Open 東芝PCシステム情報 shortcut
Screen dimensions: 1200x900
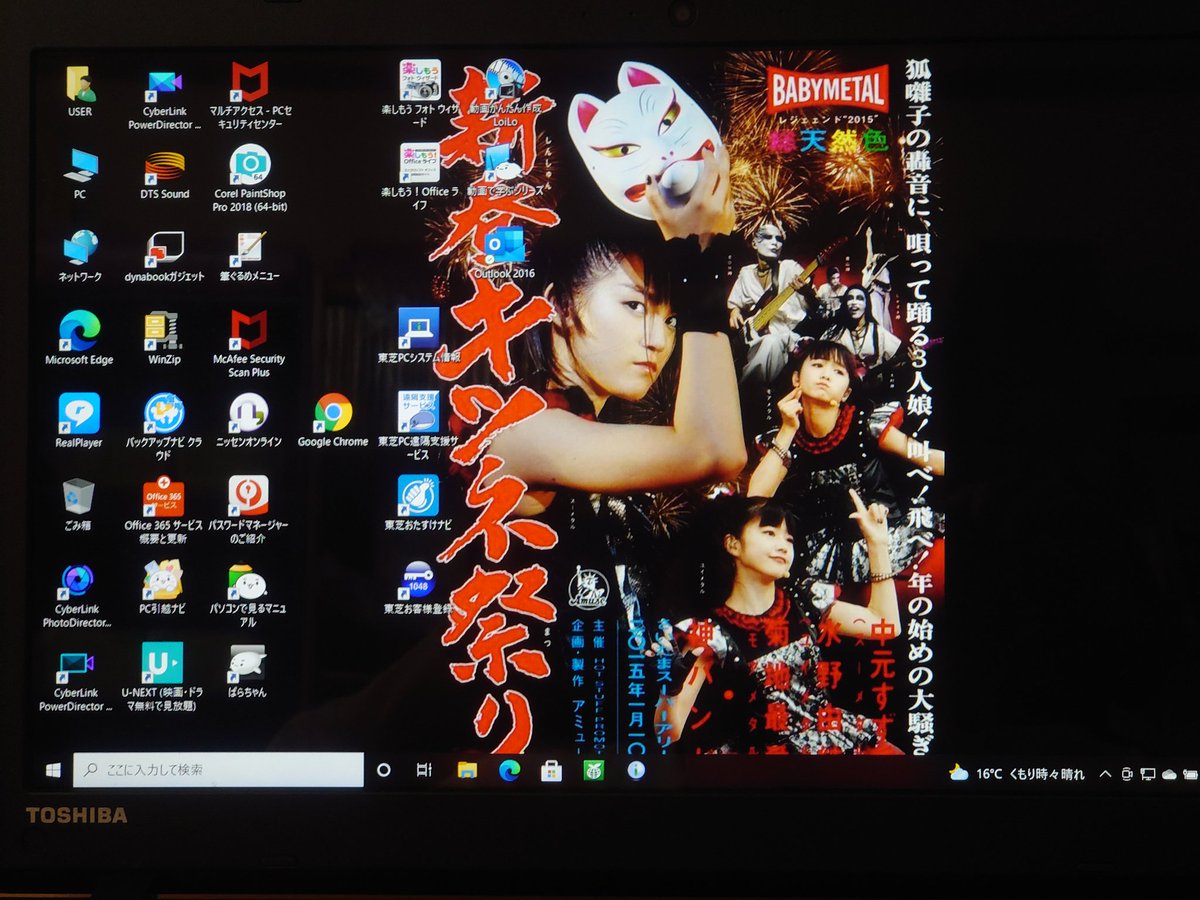click(418, 336)
